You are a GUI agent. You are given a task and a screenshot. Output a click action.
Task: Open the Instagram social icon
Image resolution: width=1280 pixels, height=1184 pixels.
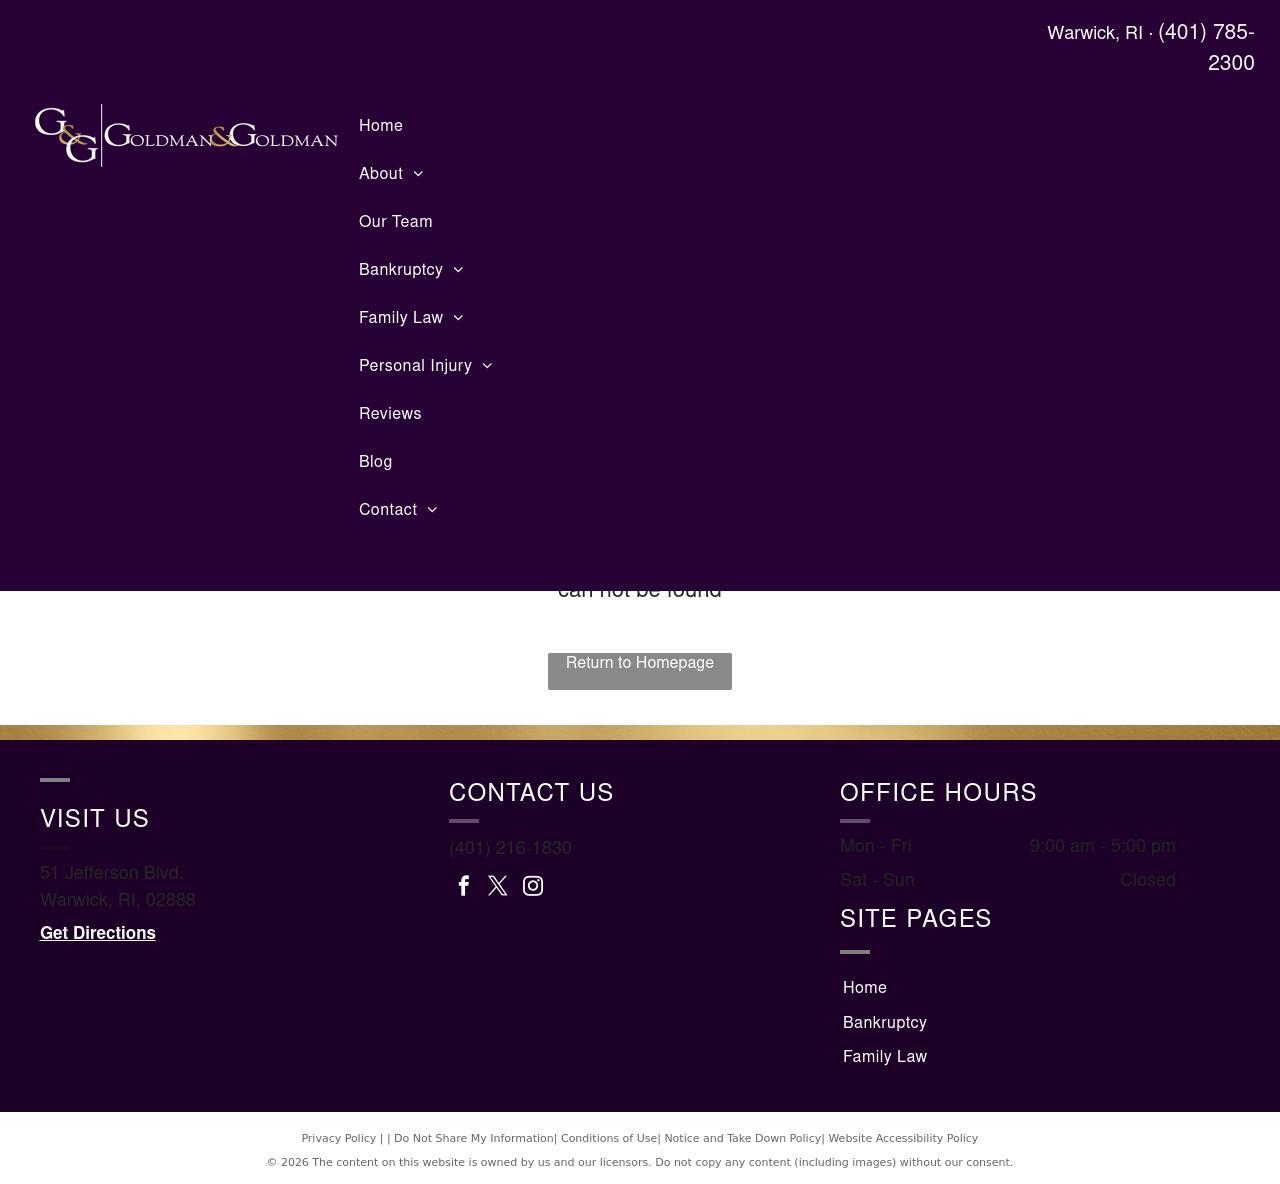(x=533, y=886)
